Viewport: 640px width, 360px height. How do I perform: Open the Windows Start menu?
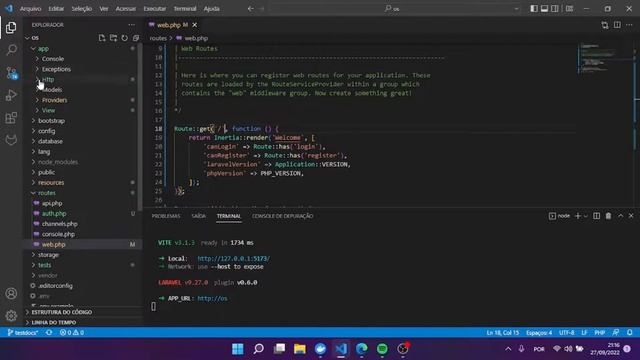pyautogui.click(x=238, y=349)
